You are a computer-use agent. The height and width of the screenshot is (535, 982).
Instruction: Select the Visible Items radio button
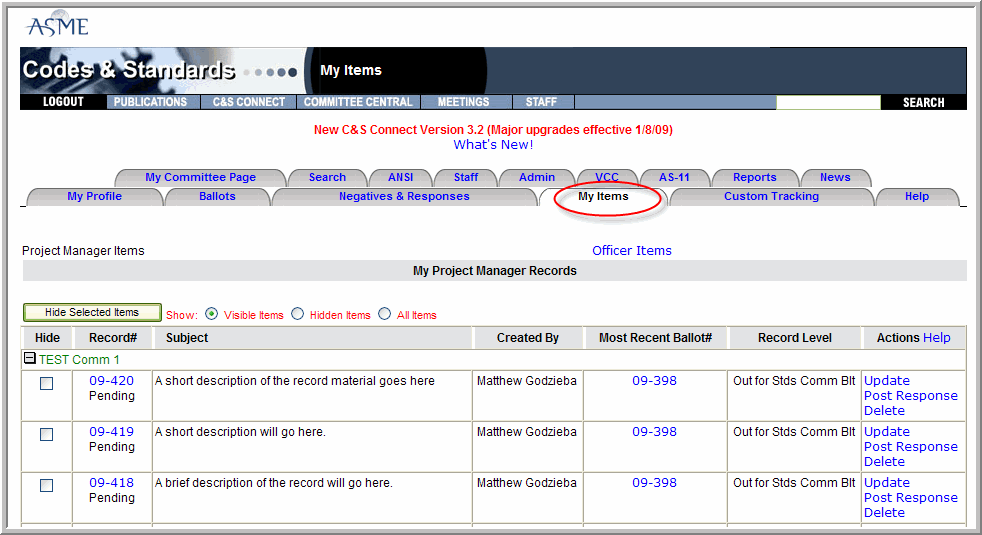pos(212,314)
